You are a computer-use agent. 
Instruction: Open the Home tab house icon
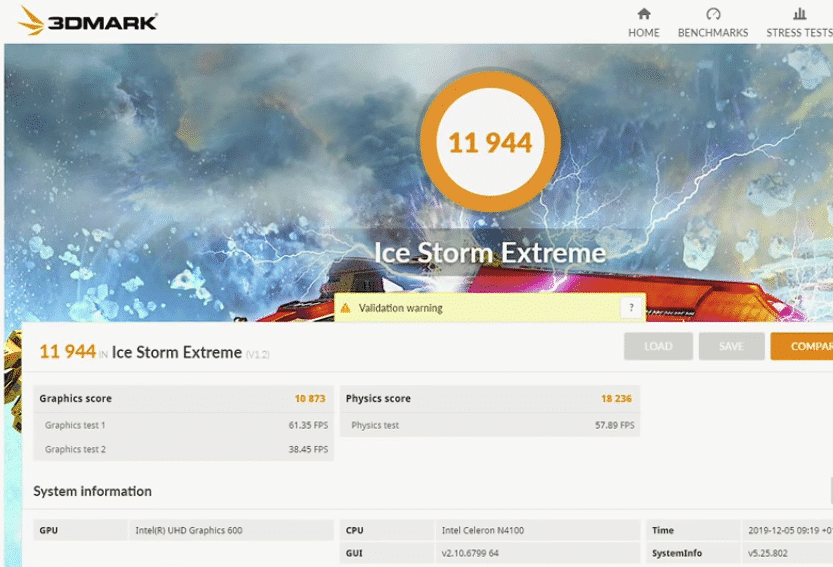pyautogui.click(x=644, y=14)
